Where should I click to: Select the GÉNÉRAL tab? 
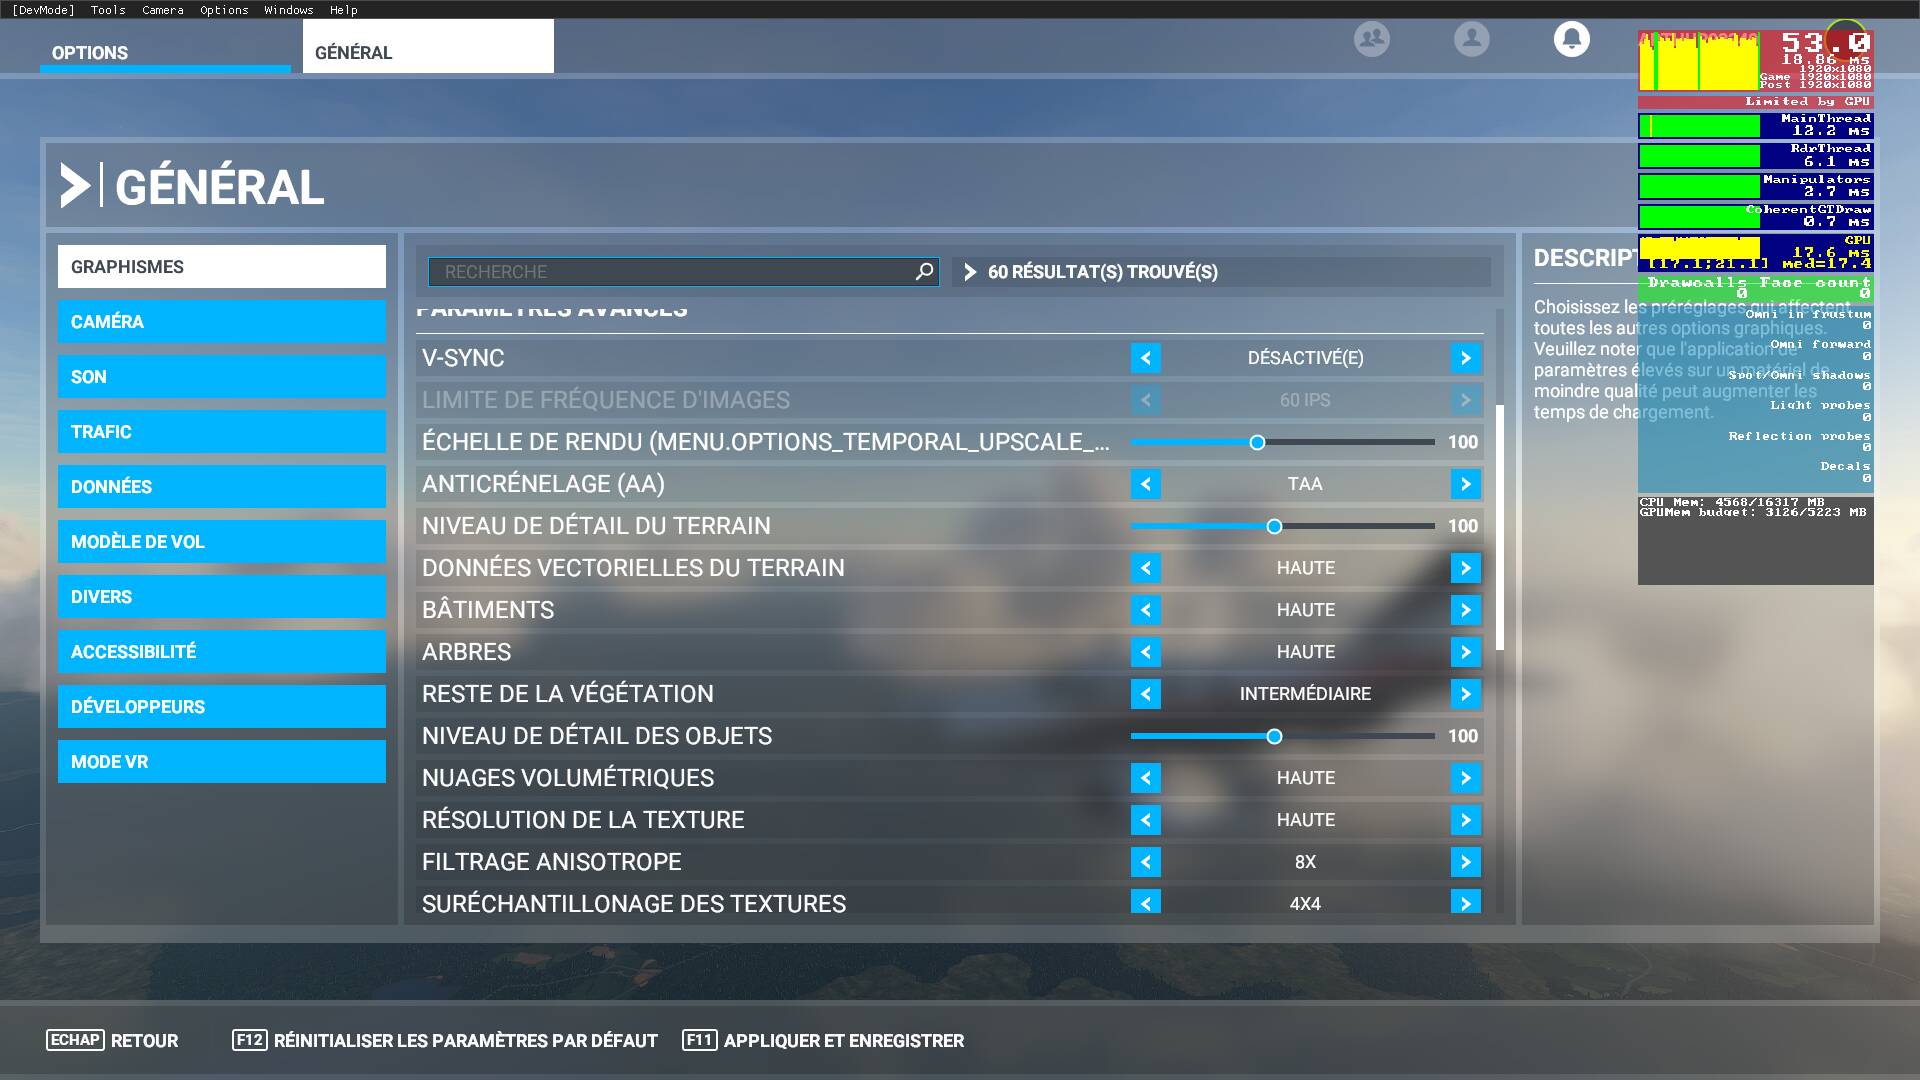[x=426, y=50]
